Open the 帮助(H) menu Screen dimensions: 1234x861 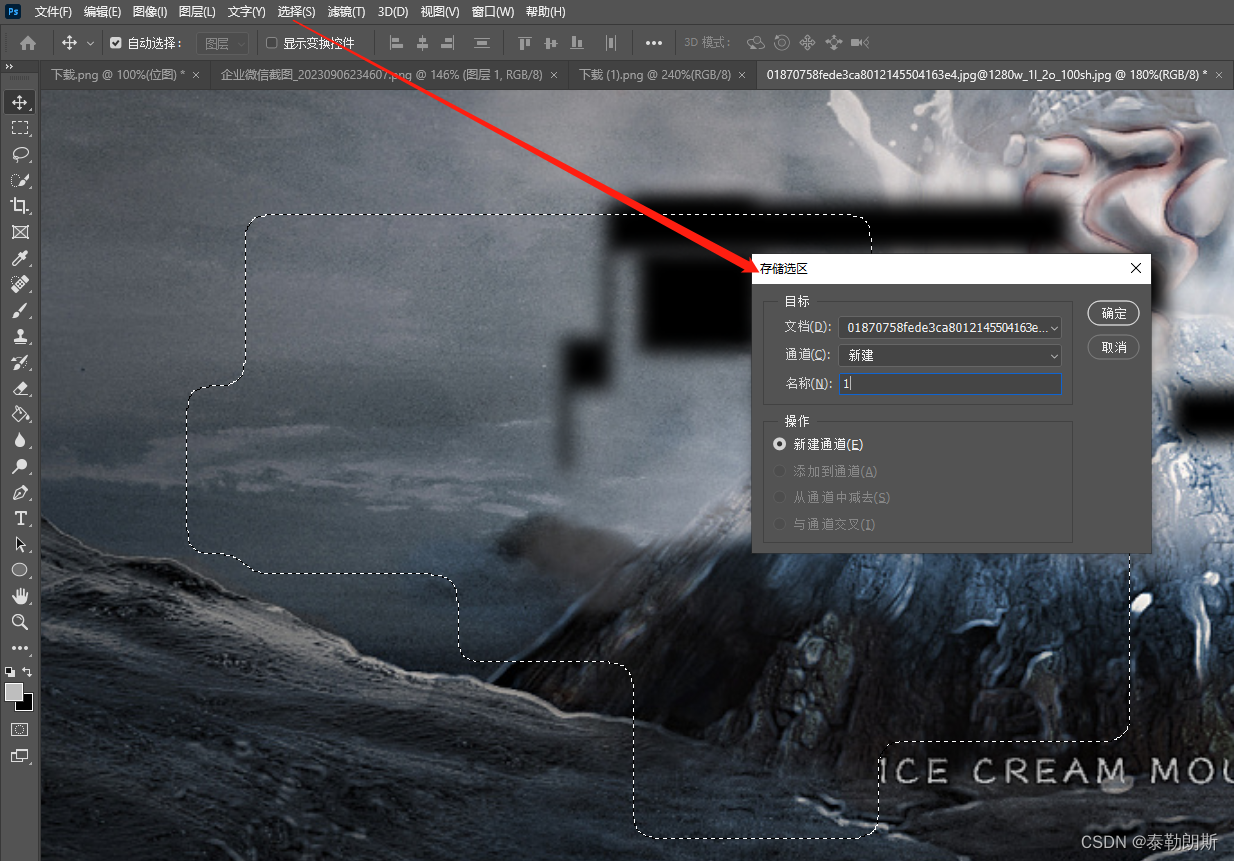pyautogui.click(x=545, y=12)
